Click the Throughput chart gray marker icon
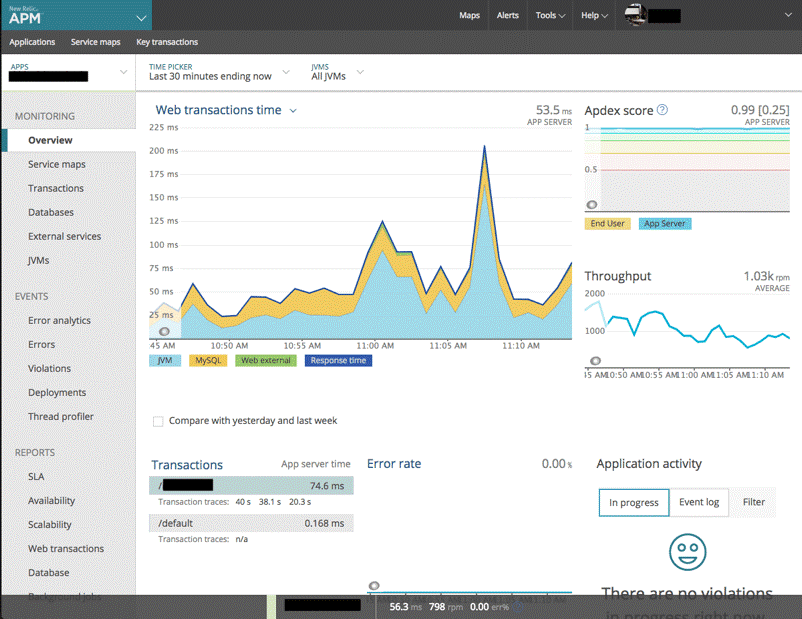The width and height of the screenshot is (802, 619). pyautogui.click(x=595, y=361)
